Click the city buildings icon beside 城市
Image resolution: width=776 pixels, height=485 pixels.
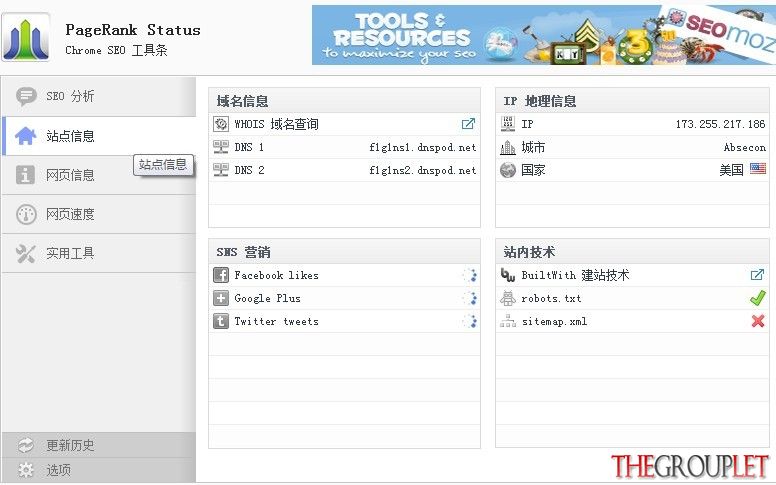coord(508,147)
